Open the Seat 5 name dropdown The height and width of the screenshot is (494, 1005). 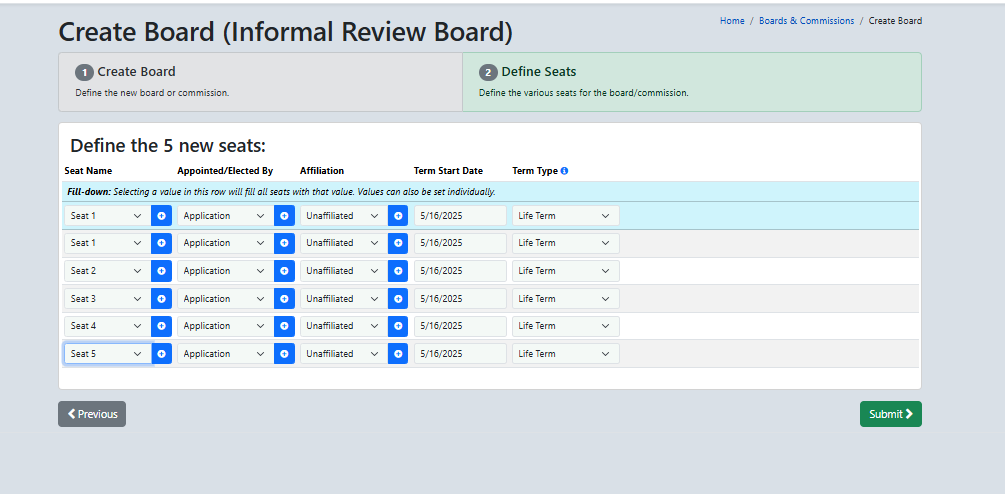pyautogui.click(x=108, y=354)
